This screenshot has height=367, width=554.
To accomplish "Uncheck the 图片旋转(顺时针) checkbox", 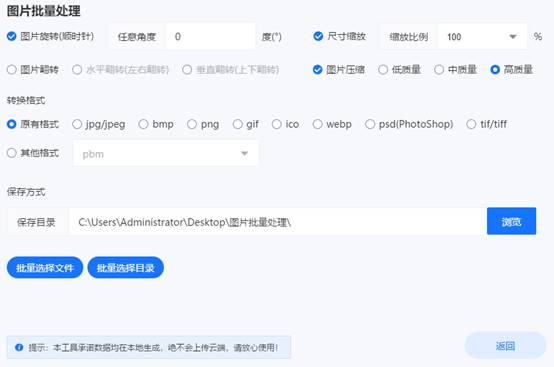I will [x=12, y=36].
